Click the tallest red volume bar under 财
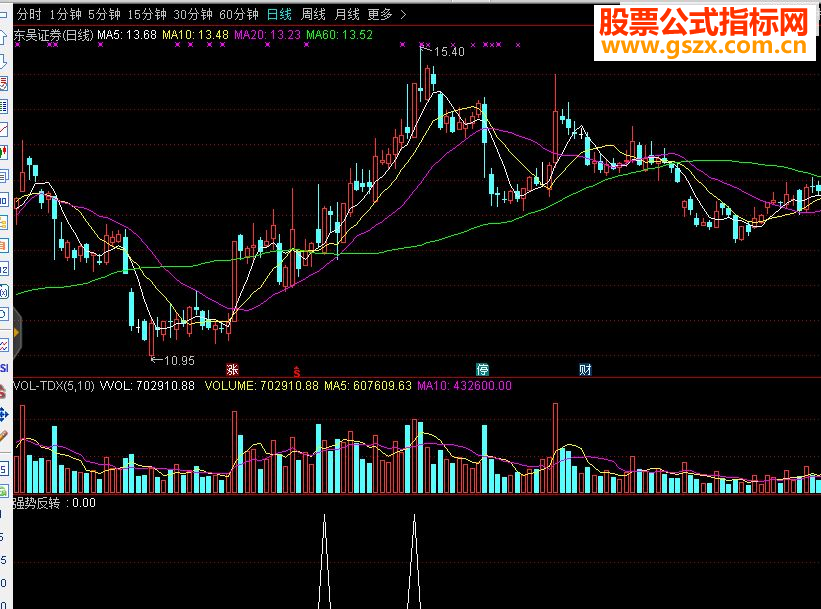 coord(556,448)
